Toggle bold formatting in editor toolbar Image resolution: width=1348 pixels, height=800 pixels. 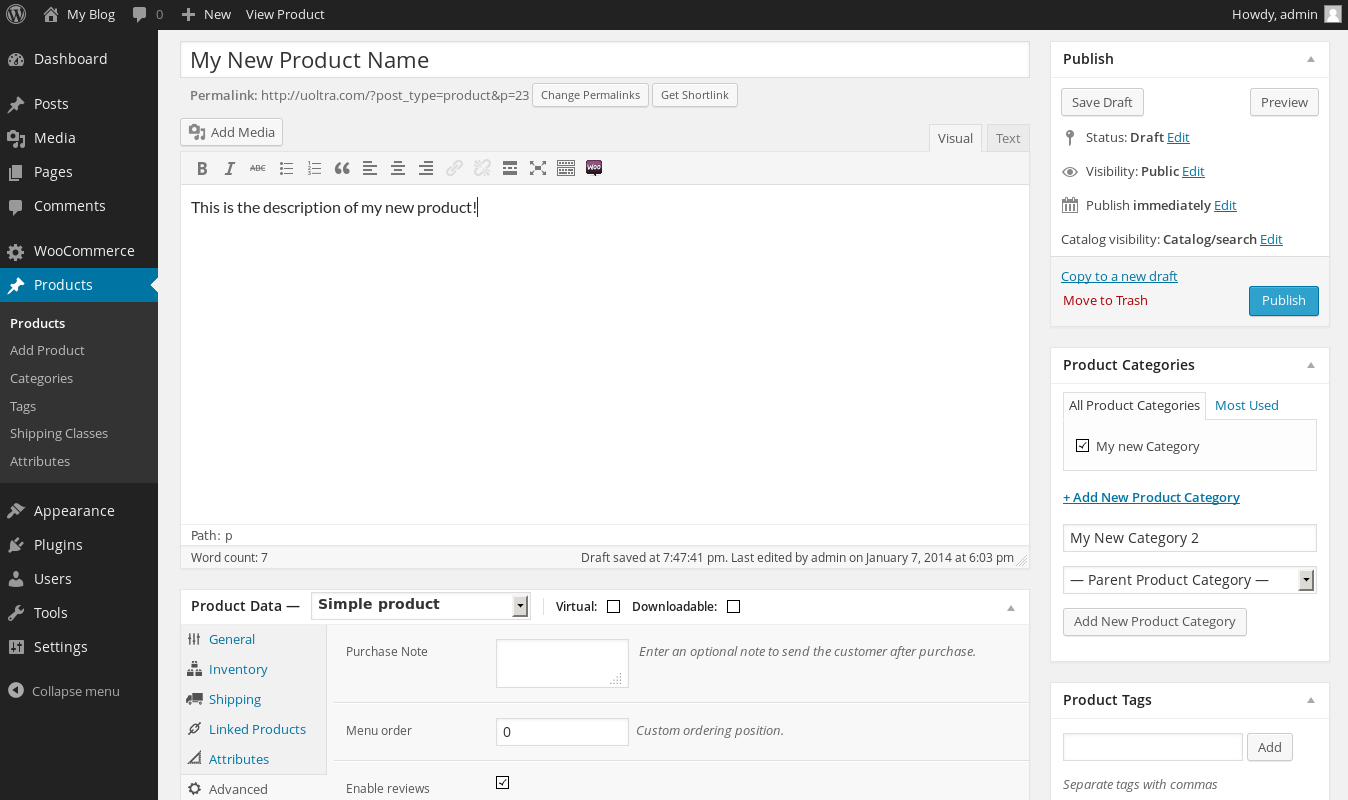tap(202, 168)
